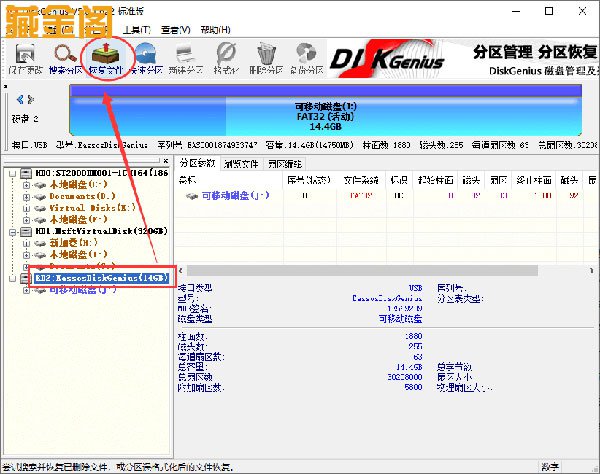Click the 可移动磁盘 disk type value
Screen dimensions: 600x474
(401, 318)
